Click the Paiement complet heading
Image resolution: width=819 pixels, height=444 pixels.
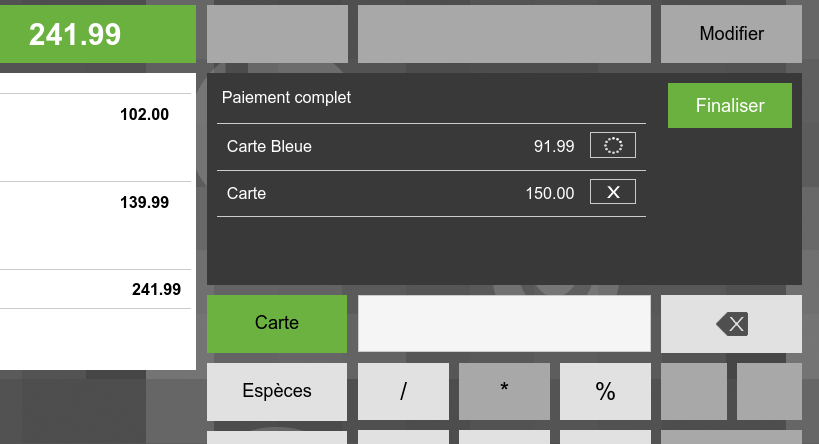tap(286, 98)
